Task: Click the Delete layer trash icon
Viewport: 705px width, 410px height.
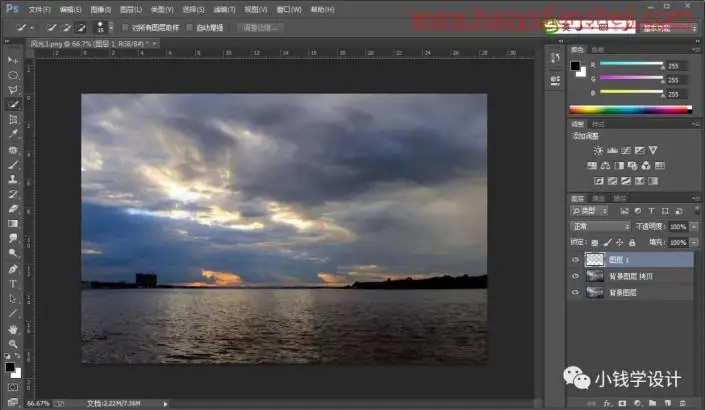Action: click(x=683, y=403)
